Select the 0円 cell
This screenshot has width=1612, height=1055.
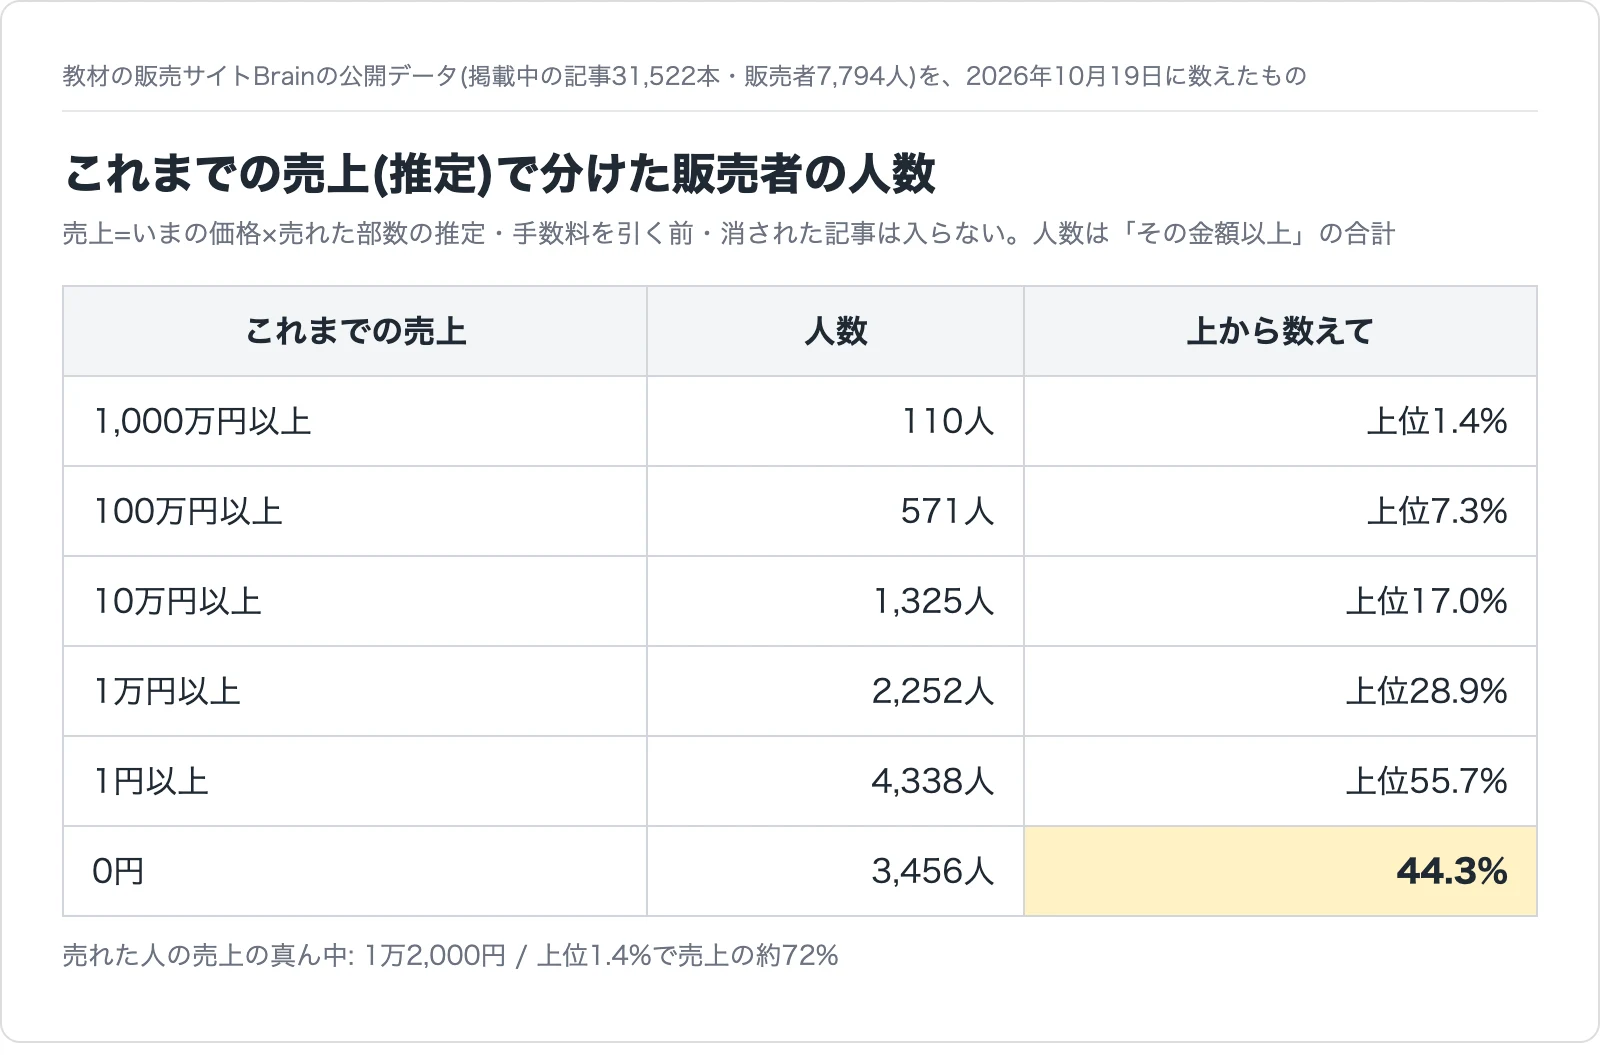click(x=355, y=871)
